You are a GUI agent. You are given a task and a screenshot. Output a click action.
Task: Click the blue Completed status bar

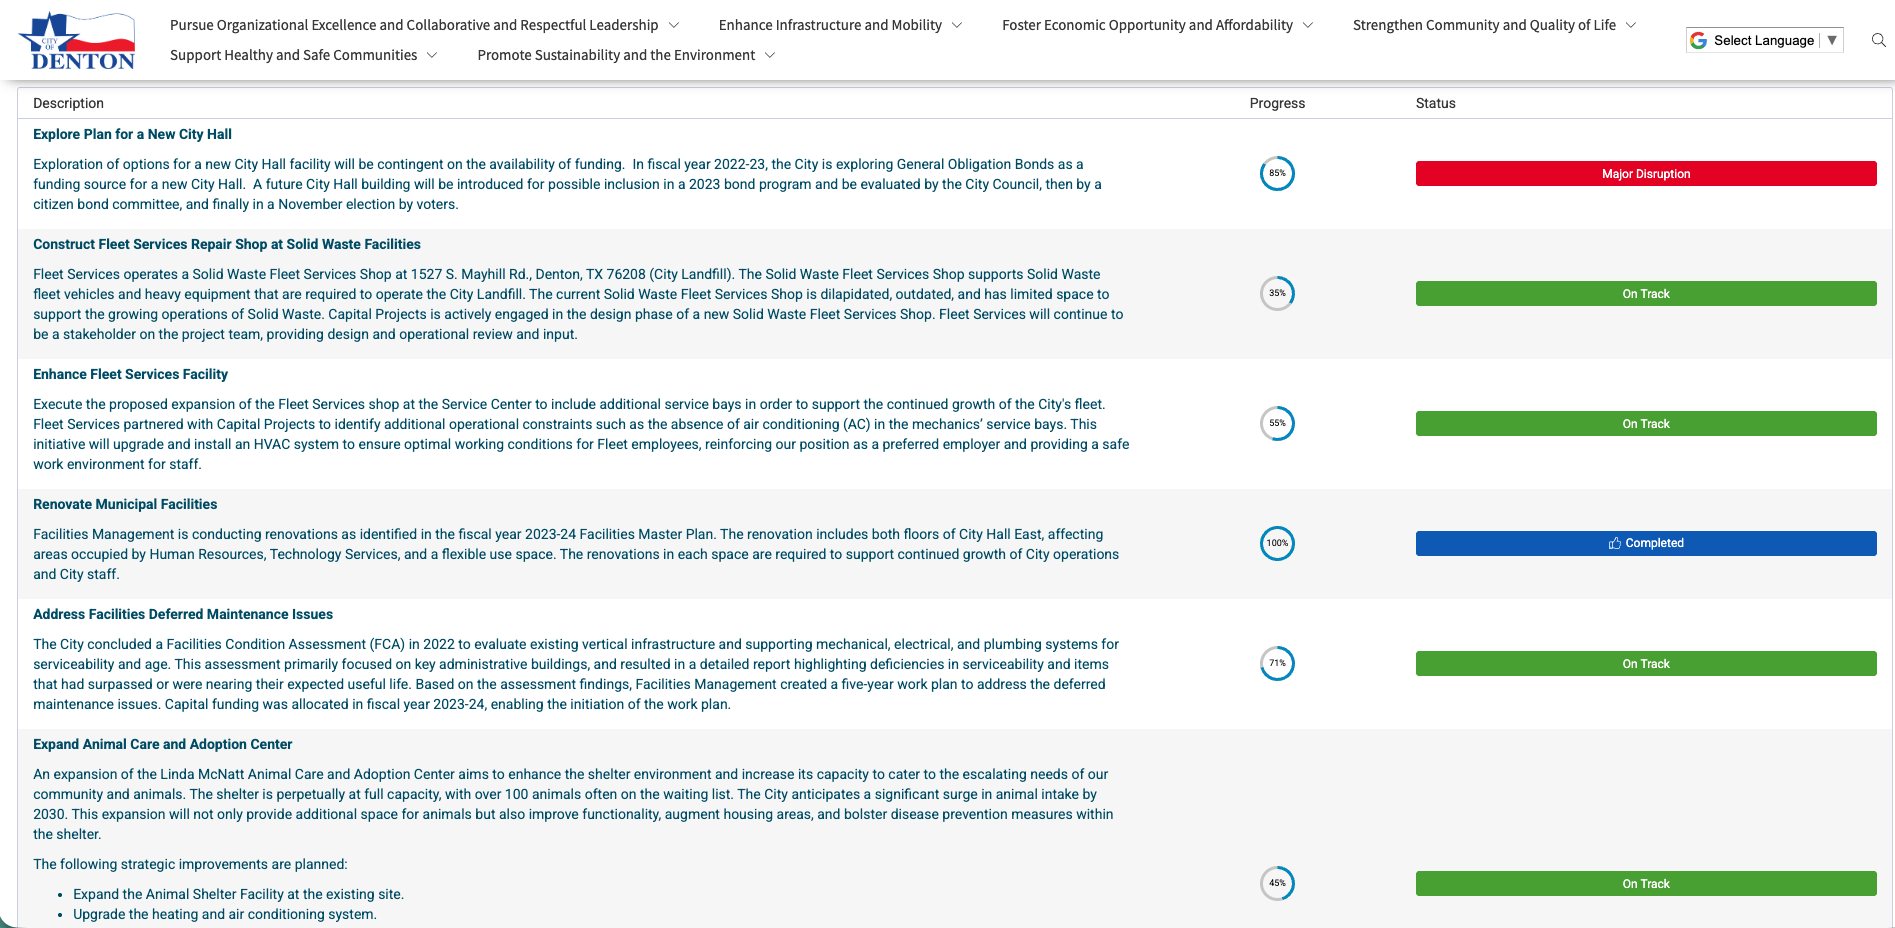point(1645,543)
